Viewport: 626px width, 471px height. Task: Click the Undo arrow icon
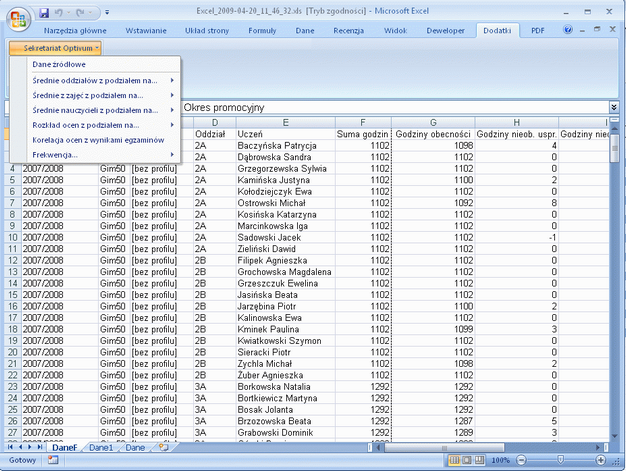click(x=59, y=13)
